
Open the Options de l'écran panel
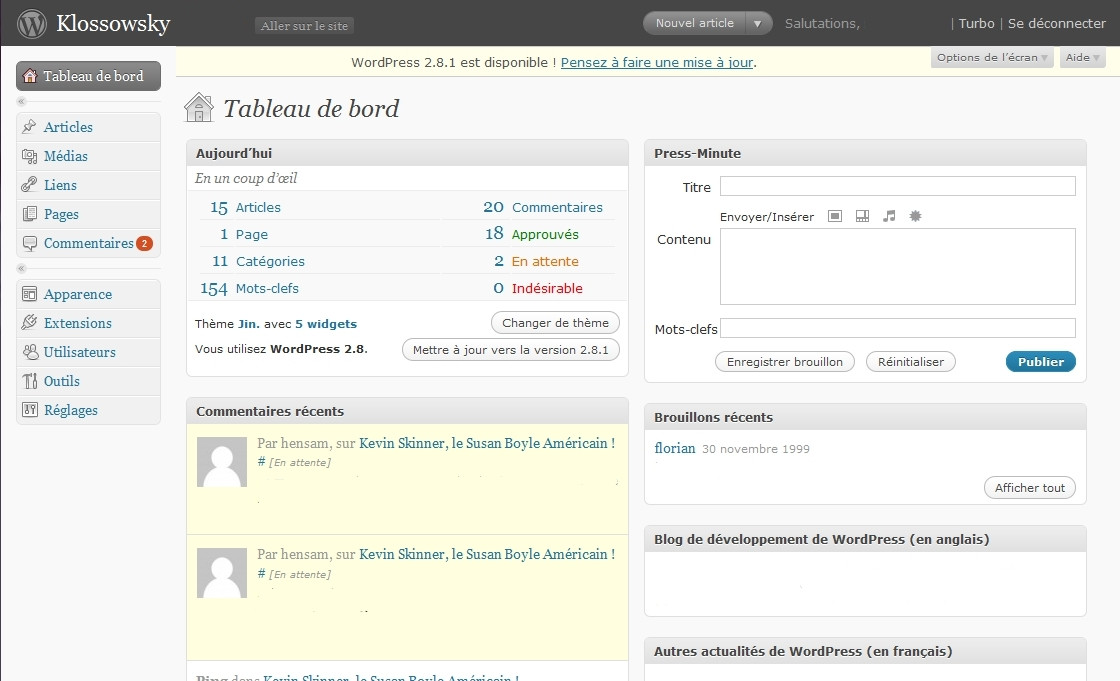coord(991,57)
